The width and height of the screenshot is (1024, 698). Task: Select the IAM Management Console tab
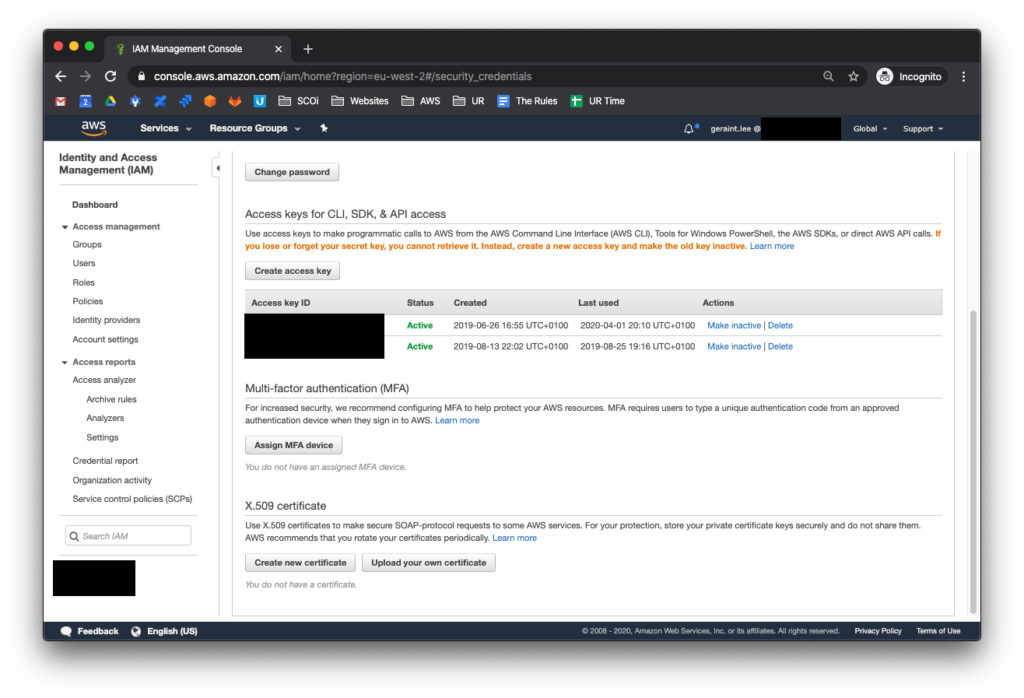(x=196, y=49)
